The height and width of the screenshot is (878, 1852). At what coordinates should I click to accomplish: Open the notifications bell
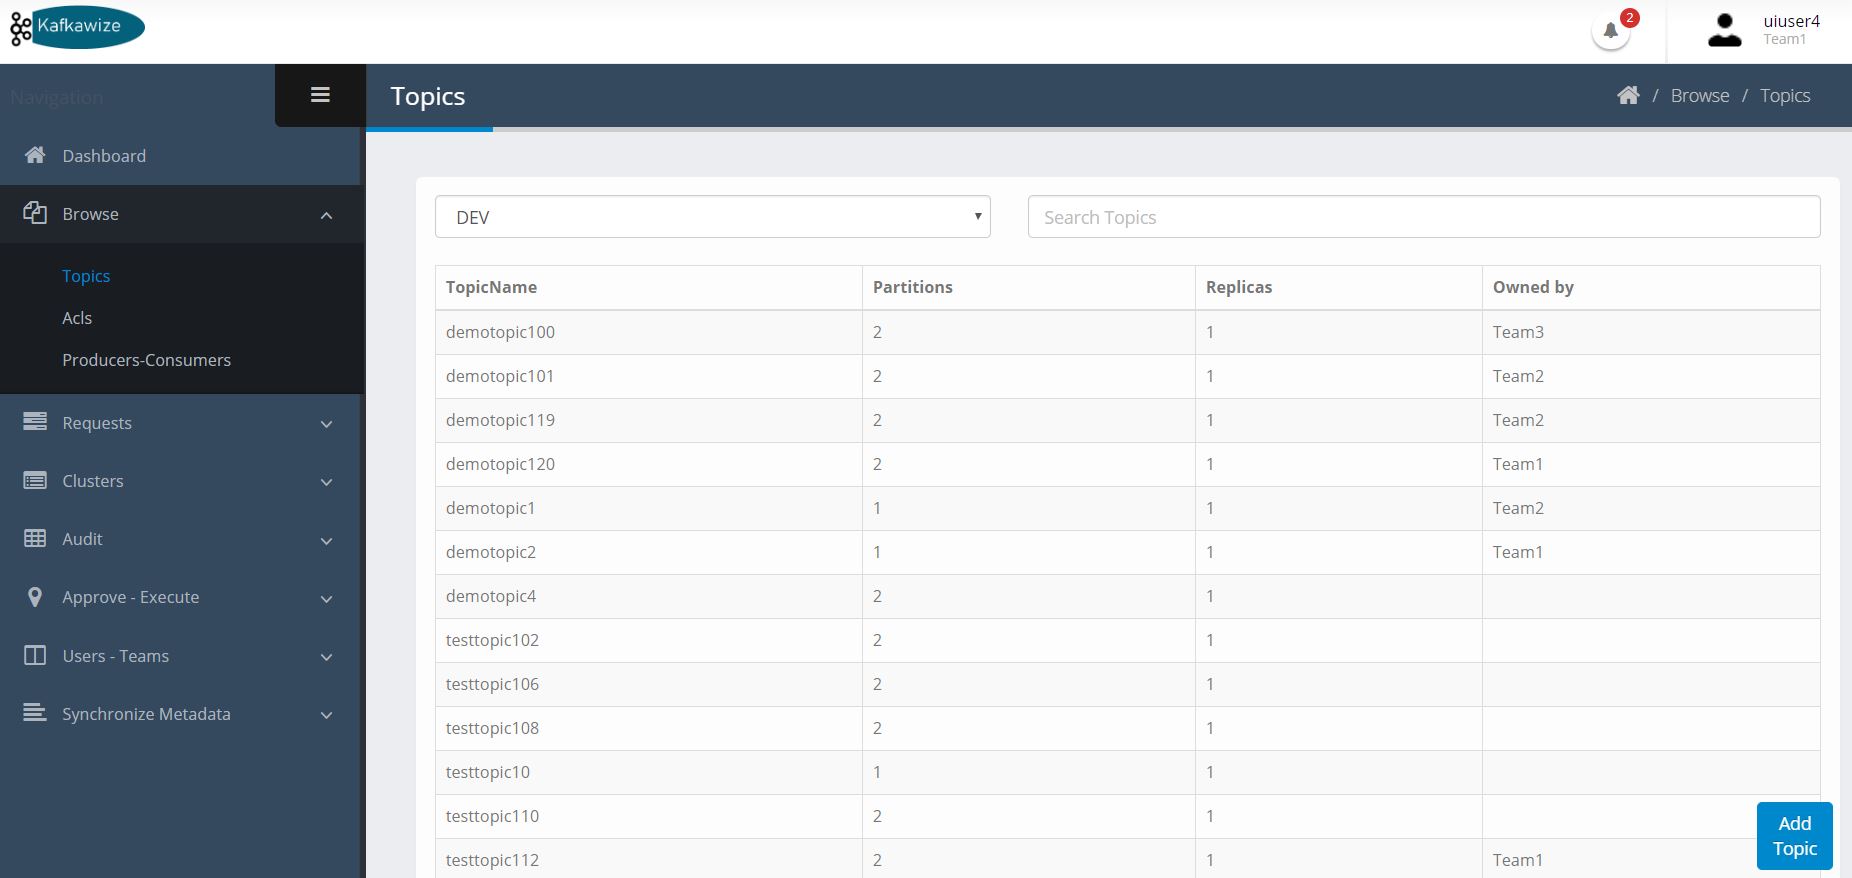[1610, 31]
